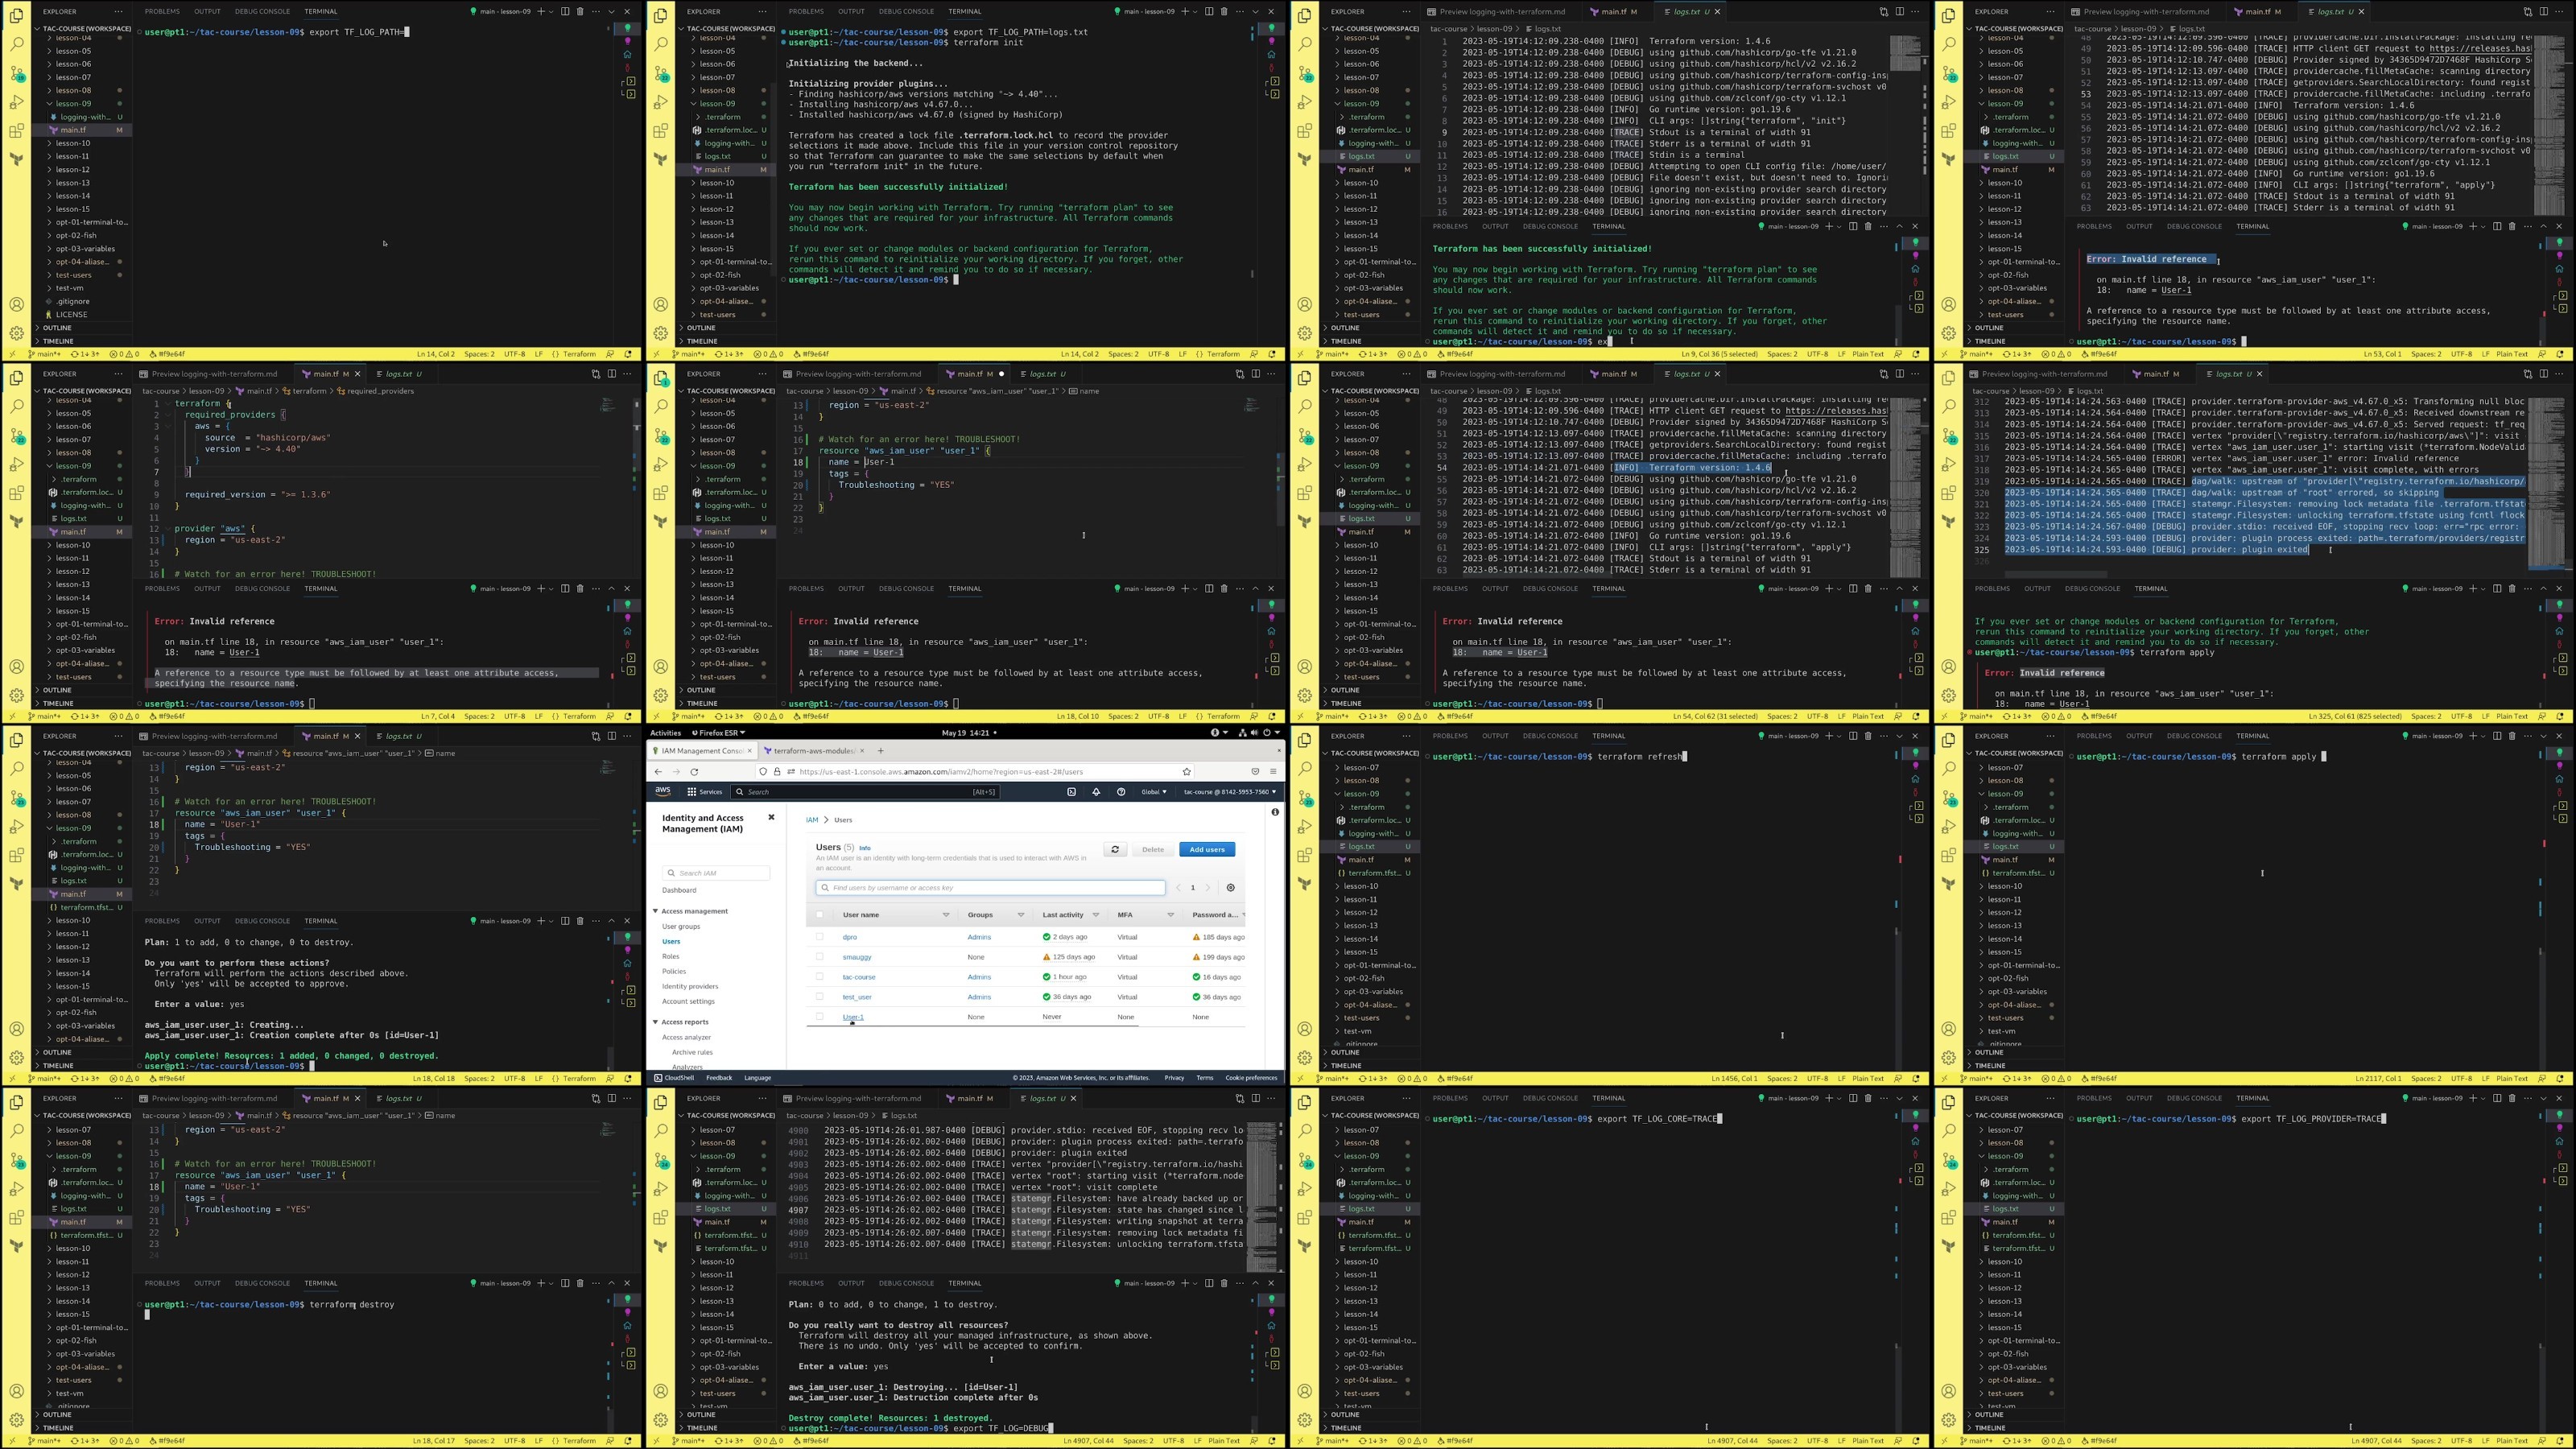Switch to the terraform-aws-modules Firefox tab
This screenshot has height=1449, width=2576.
(x=814, y=750)
